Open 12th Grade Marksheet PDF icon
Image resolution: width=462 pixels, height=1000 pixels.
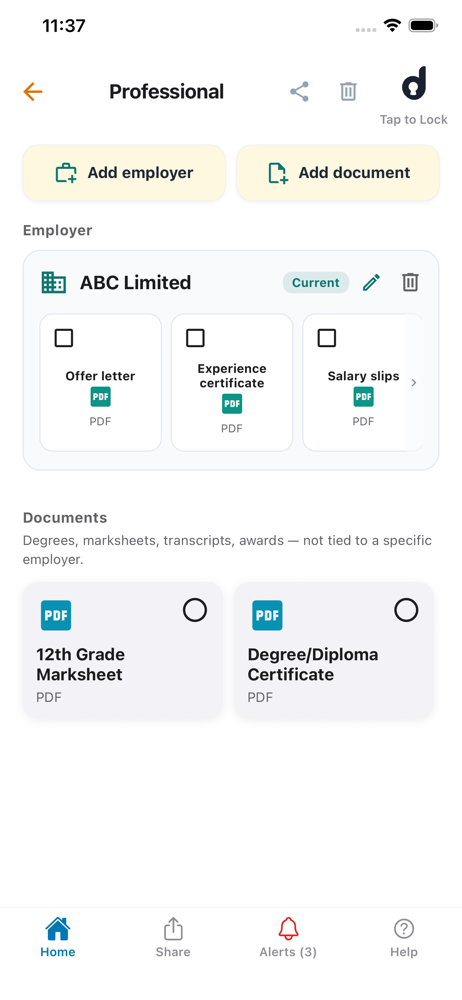(x=56, y=615)
